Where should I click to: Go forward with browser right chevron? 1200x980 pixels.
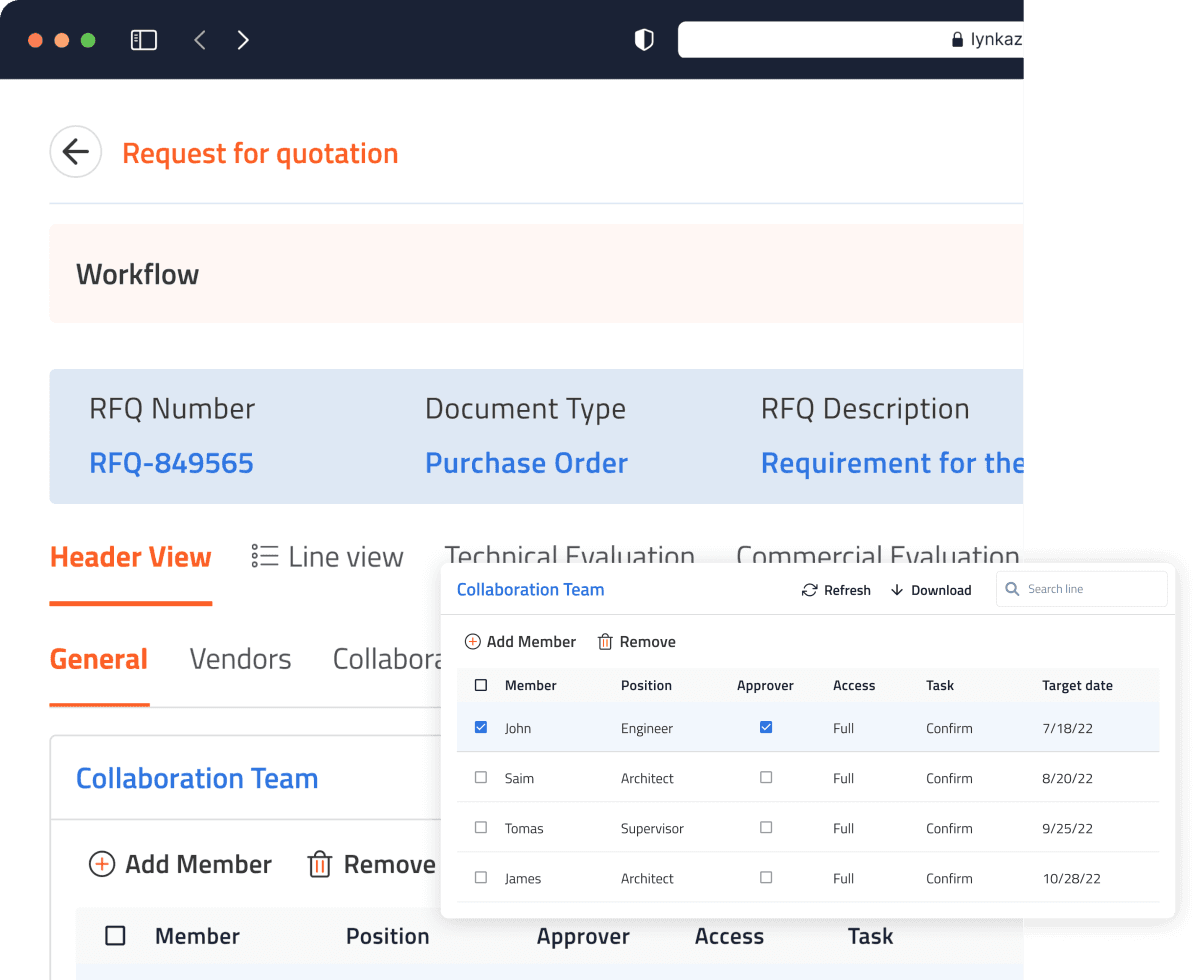coord(243,40)
